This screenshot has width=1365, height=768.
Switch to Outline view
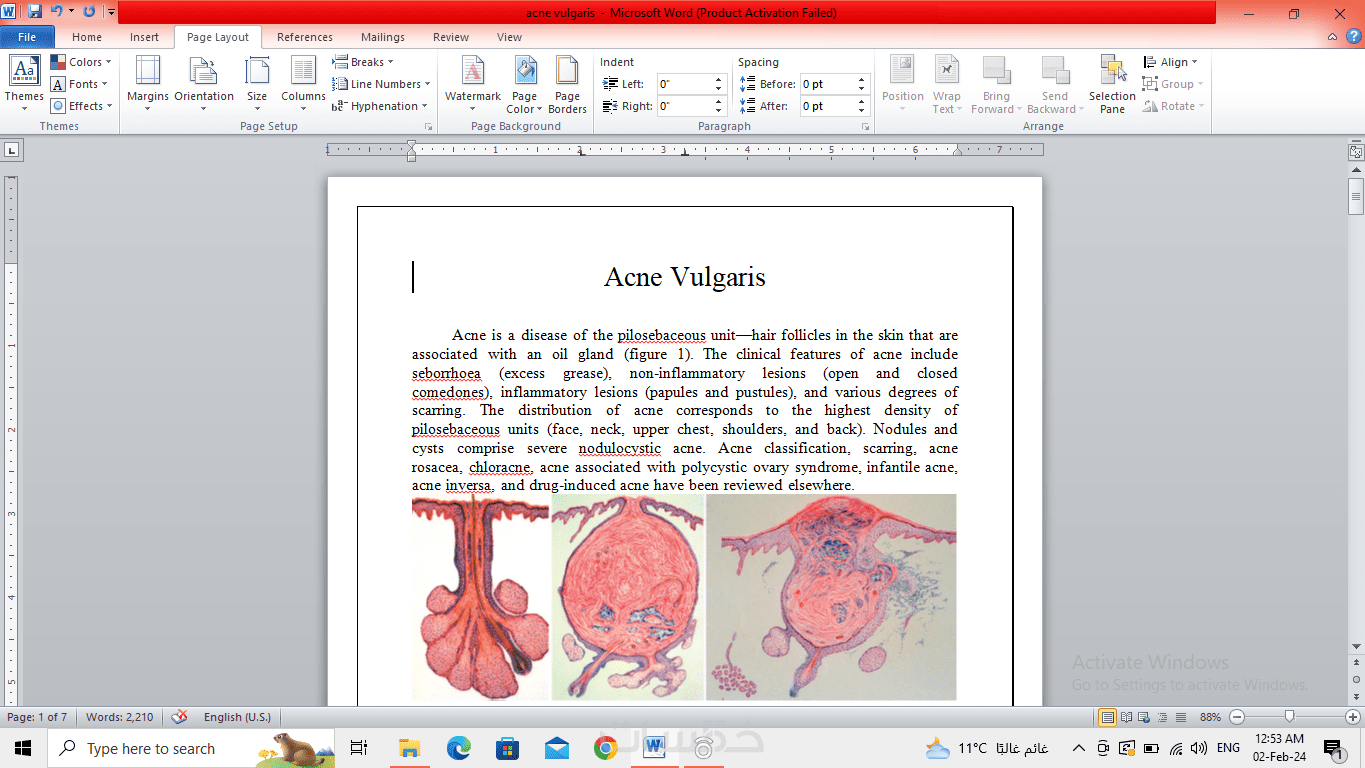1164,717
